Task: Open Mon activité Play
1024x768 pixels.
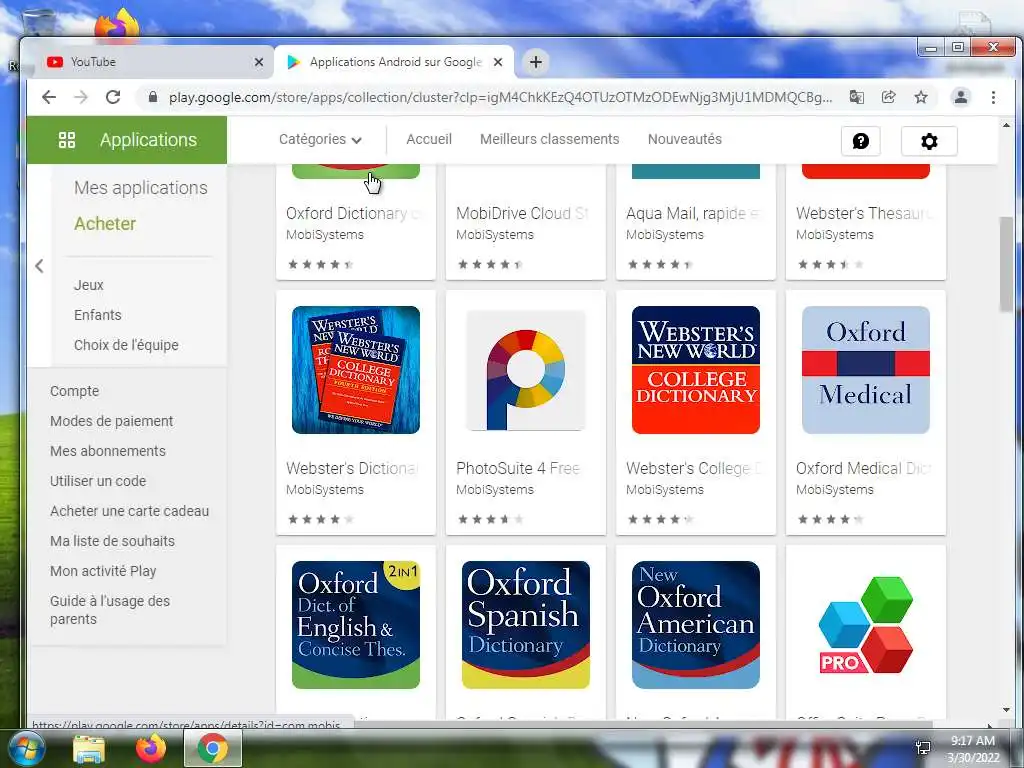Action: coord(103,571)
